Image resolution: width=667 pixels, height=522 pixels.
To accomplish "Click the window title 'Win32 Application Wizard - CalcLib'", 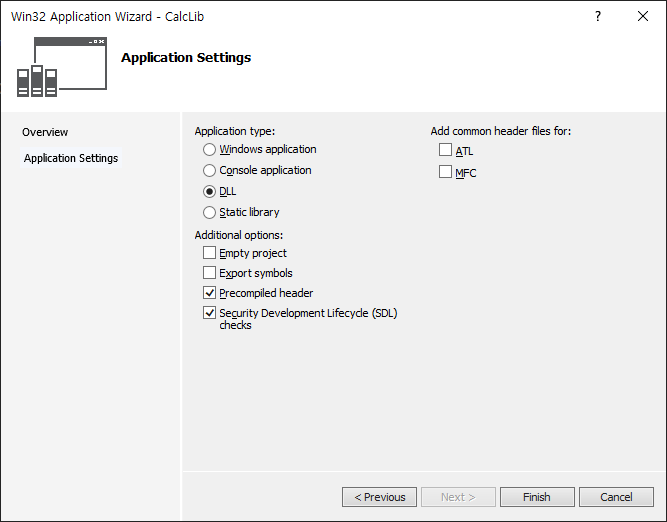I will [108, 17].
